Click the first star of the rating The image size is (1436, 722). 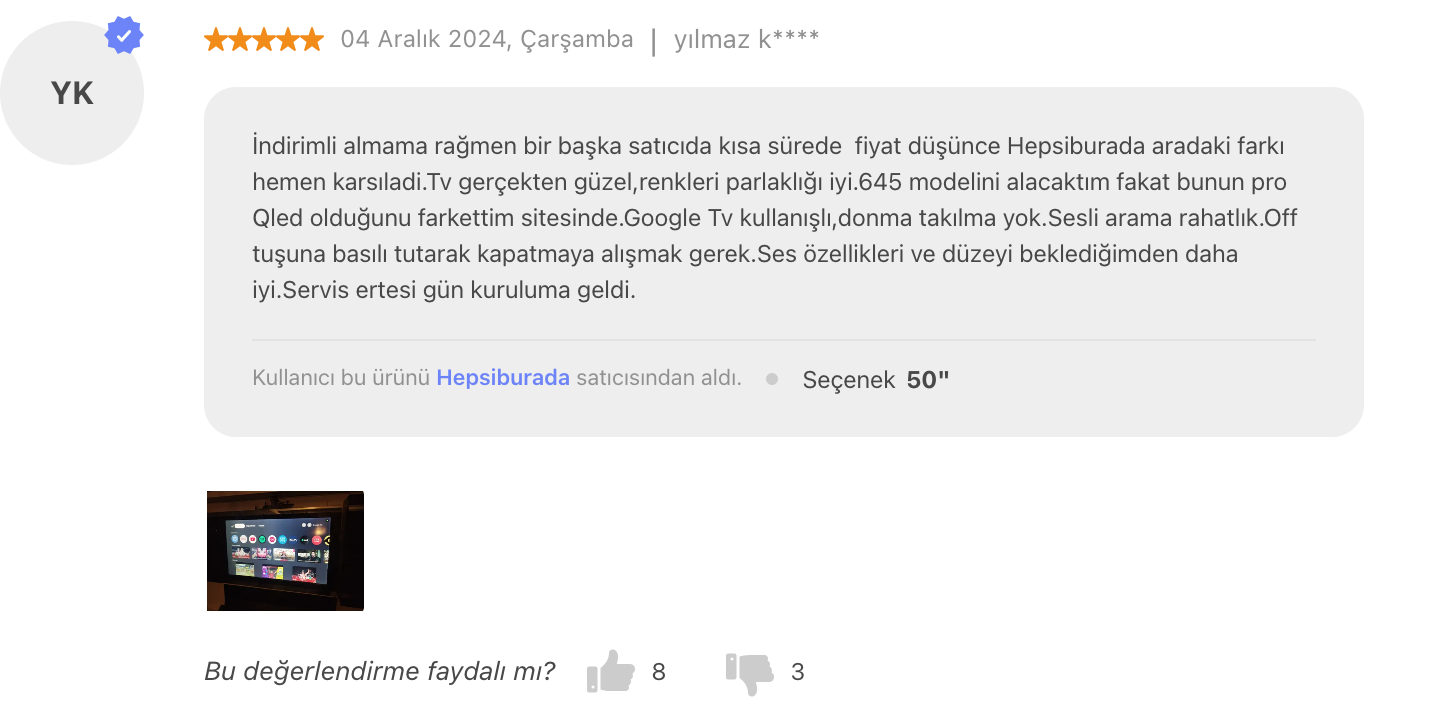point(216,39)
